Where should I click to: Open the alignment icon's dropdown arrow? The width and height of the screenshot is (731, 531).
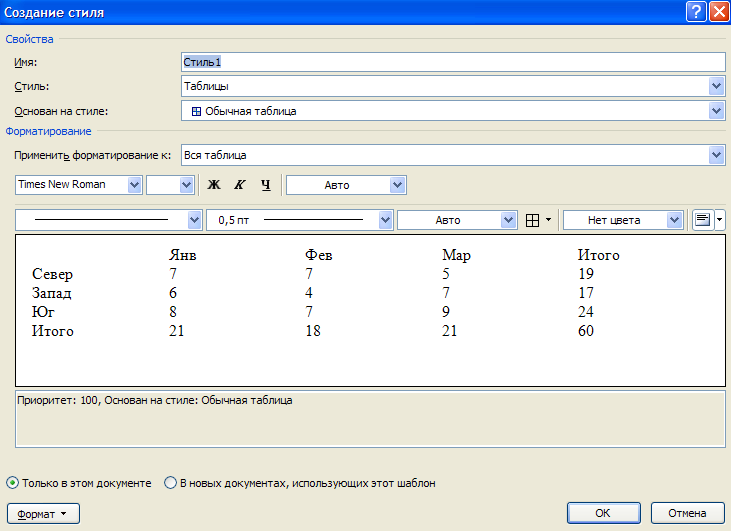click(720, 220)
